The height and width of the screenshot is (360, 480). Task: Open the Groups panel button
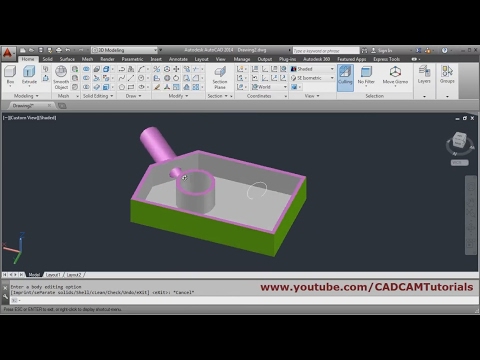(447, 75)
